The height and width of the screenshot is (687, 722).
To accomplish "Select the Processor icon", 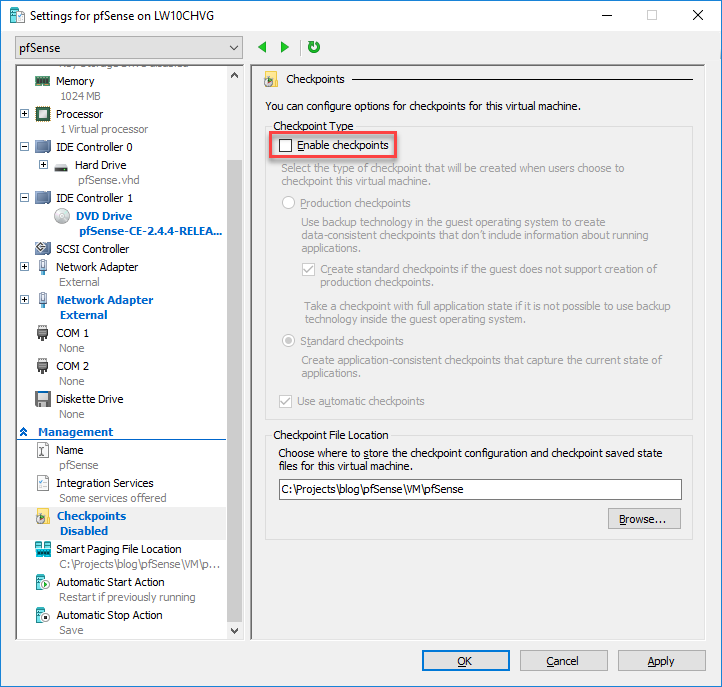I will [x=43, y=114].
